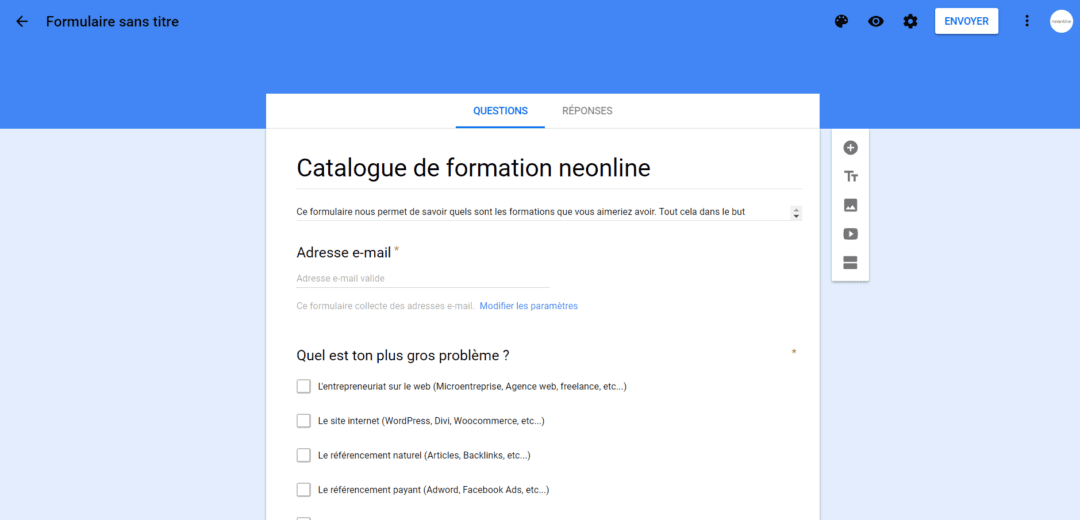Click the ENVOYER button
The width and height of the screenshot is (1080, 520).
(966, 21)
